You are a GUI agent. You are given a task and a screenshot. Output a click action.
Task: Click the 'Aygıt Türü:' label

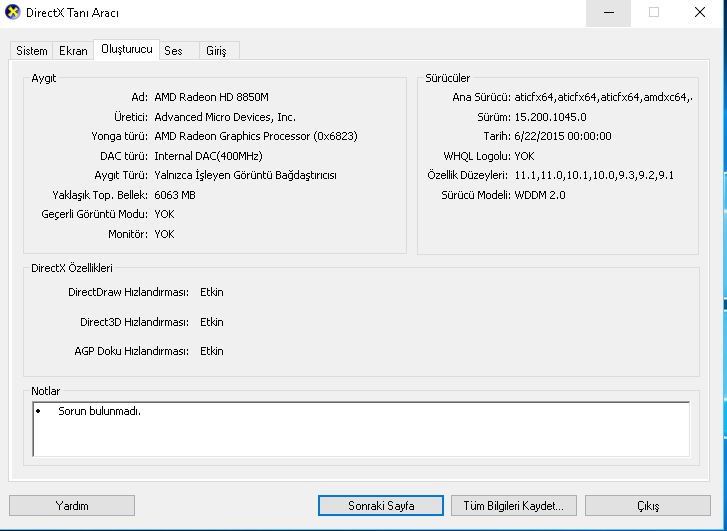(x=121, y=176)
